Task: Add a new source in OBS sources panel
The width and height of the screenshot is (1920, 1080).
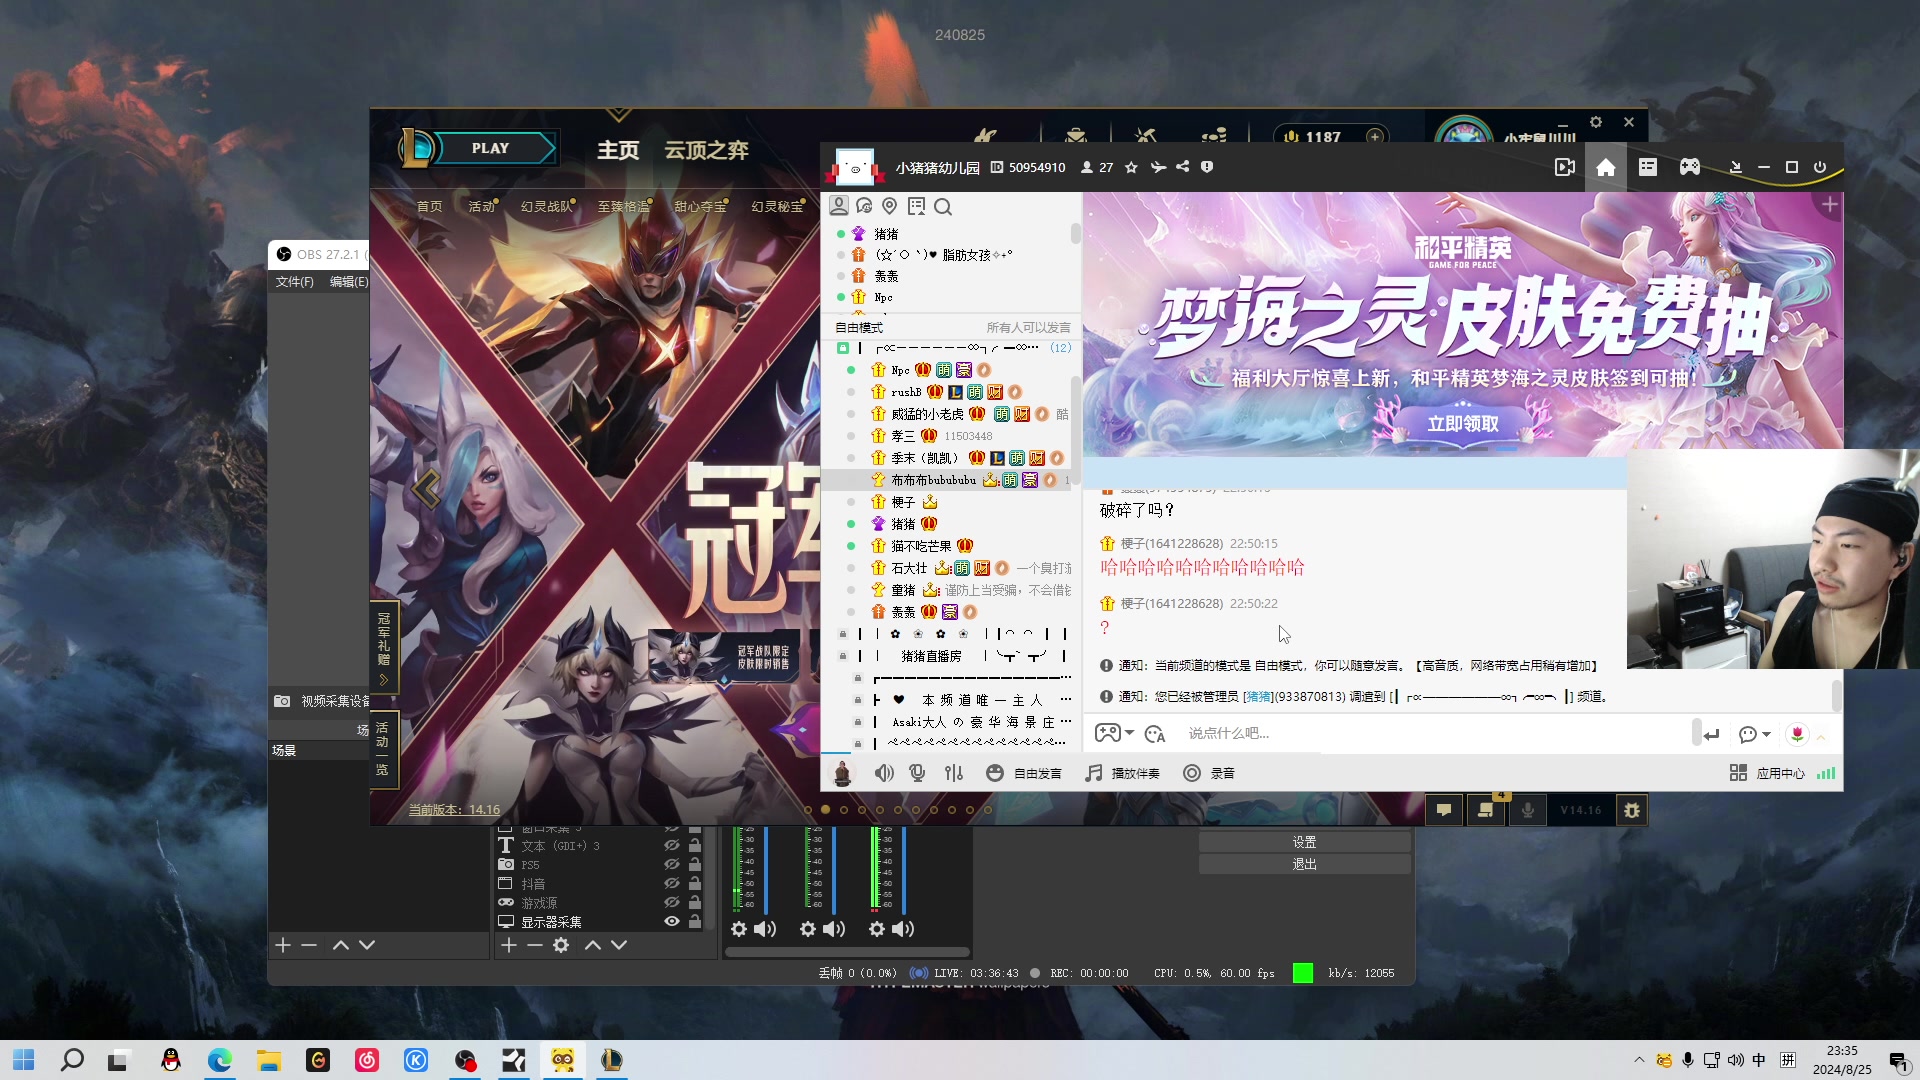Action: [x=509, y=945]
